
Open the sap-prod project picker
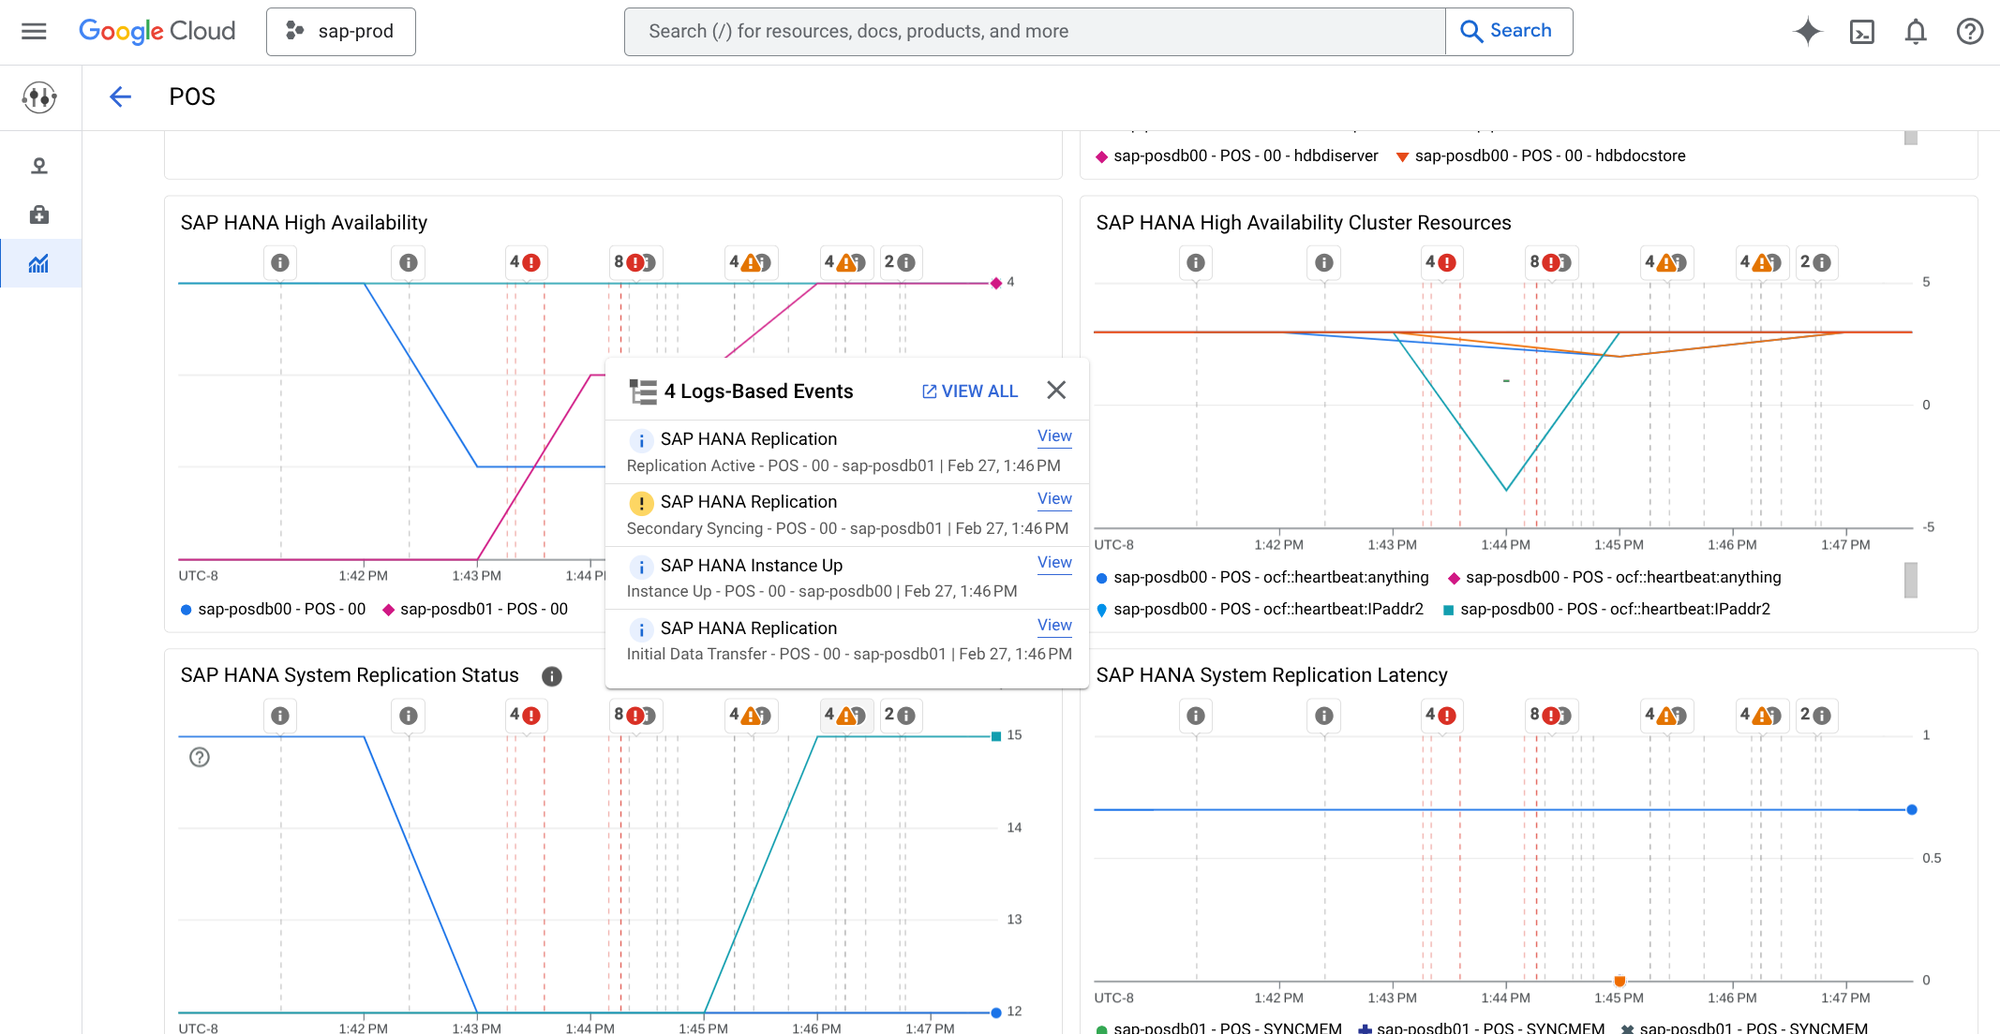[x=341, y=31]
